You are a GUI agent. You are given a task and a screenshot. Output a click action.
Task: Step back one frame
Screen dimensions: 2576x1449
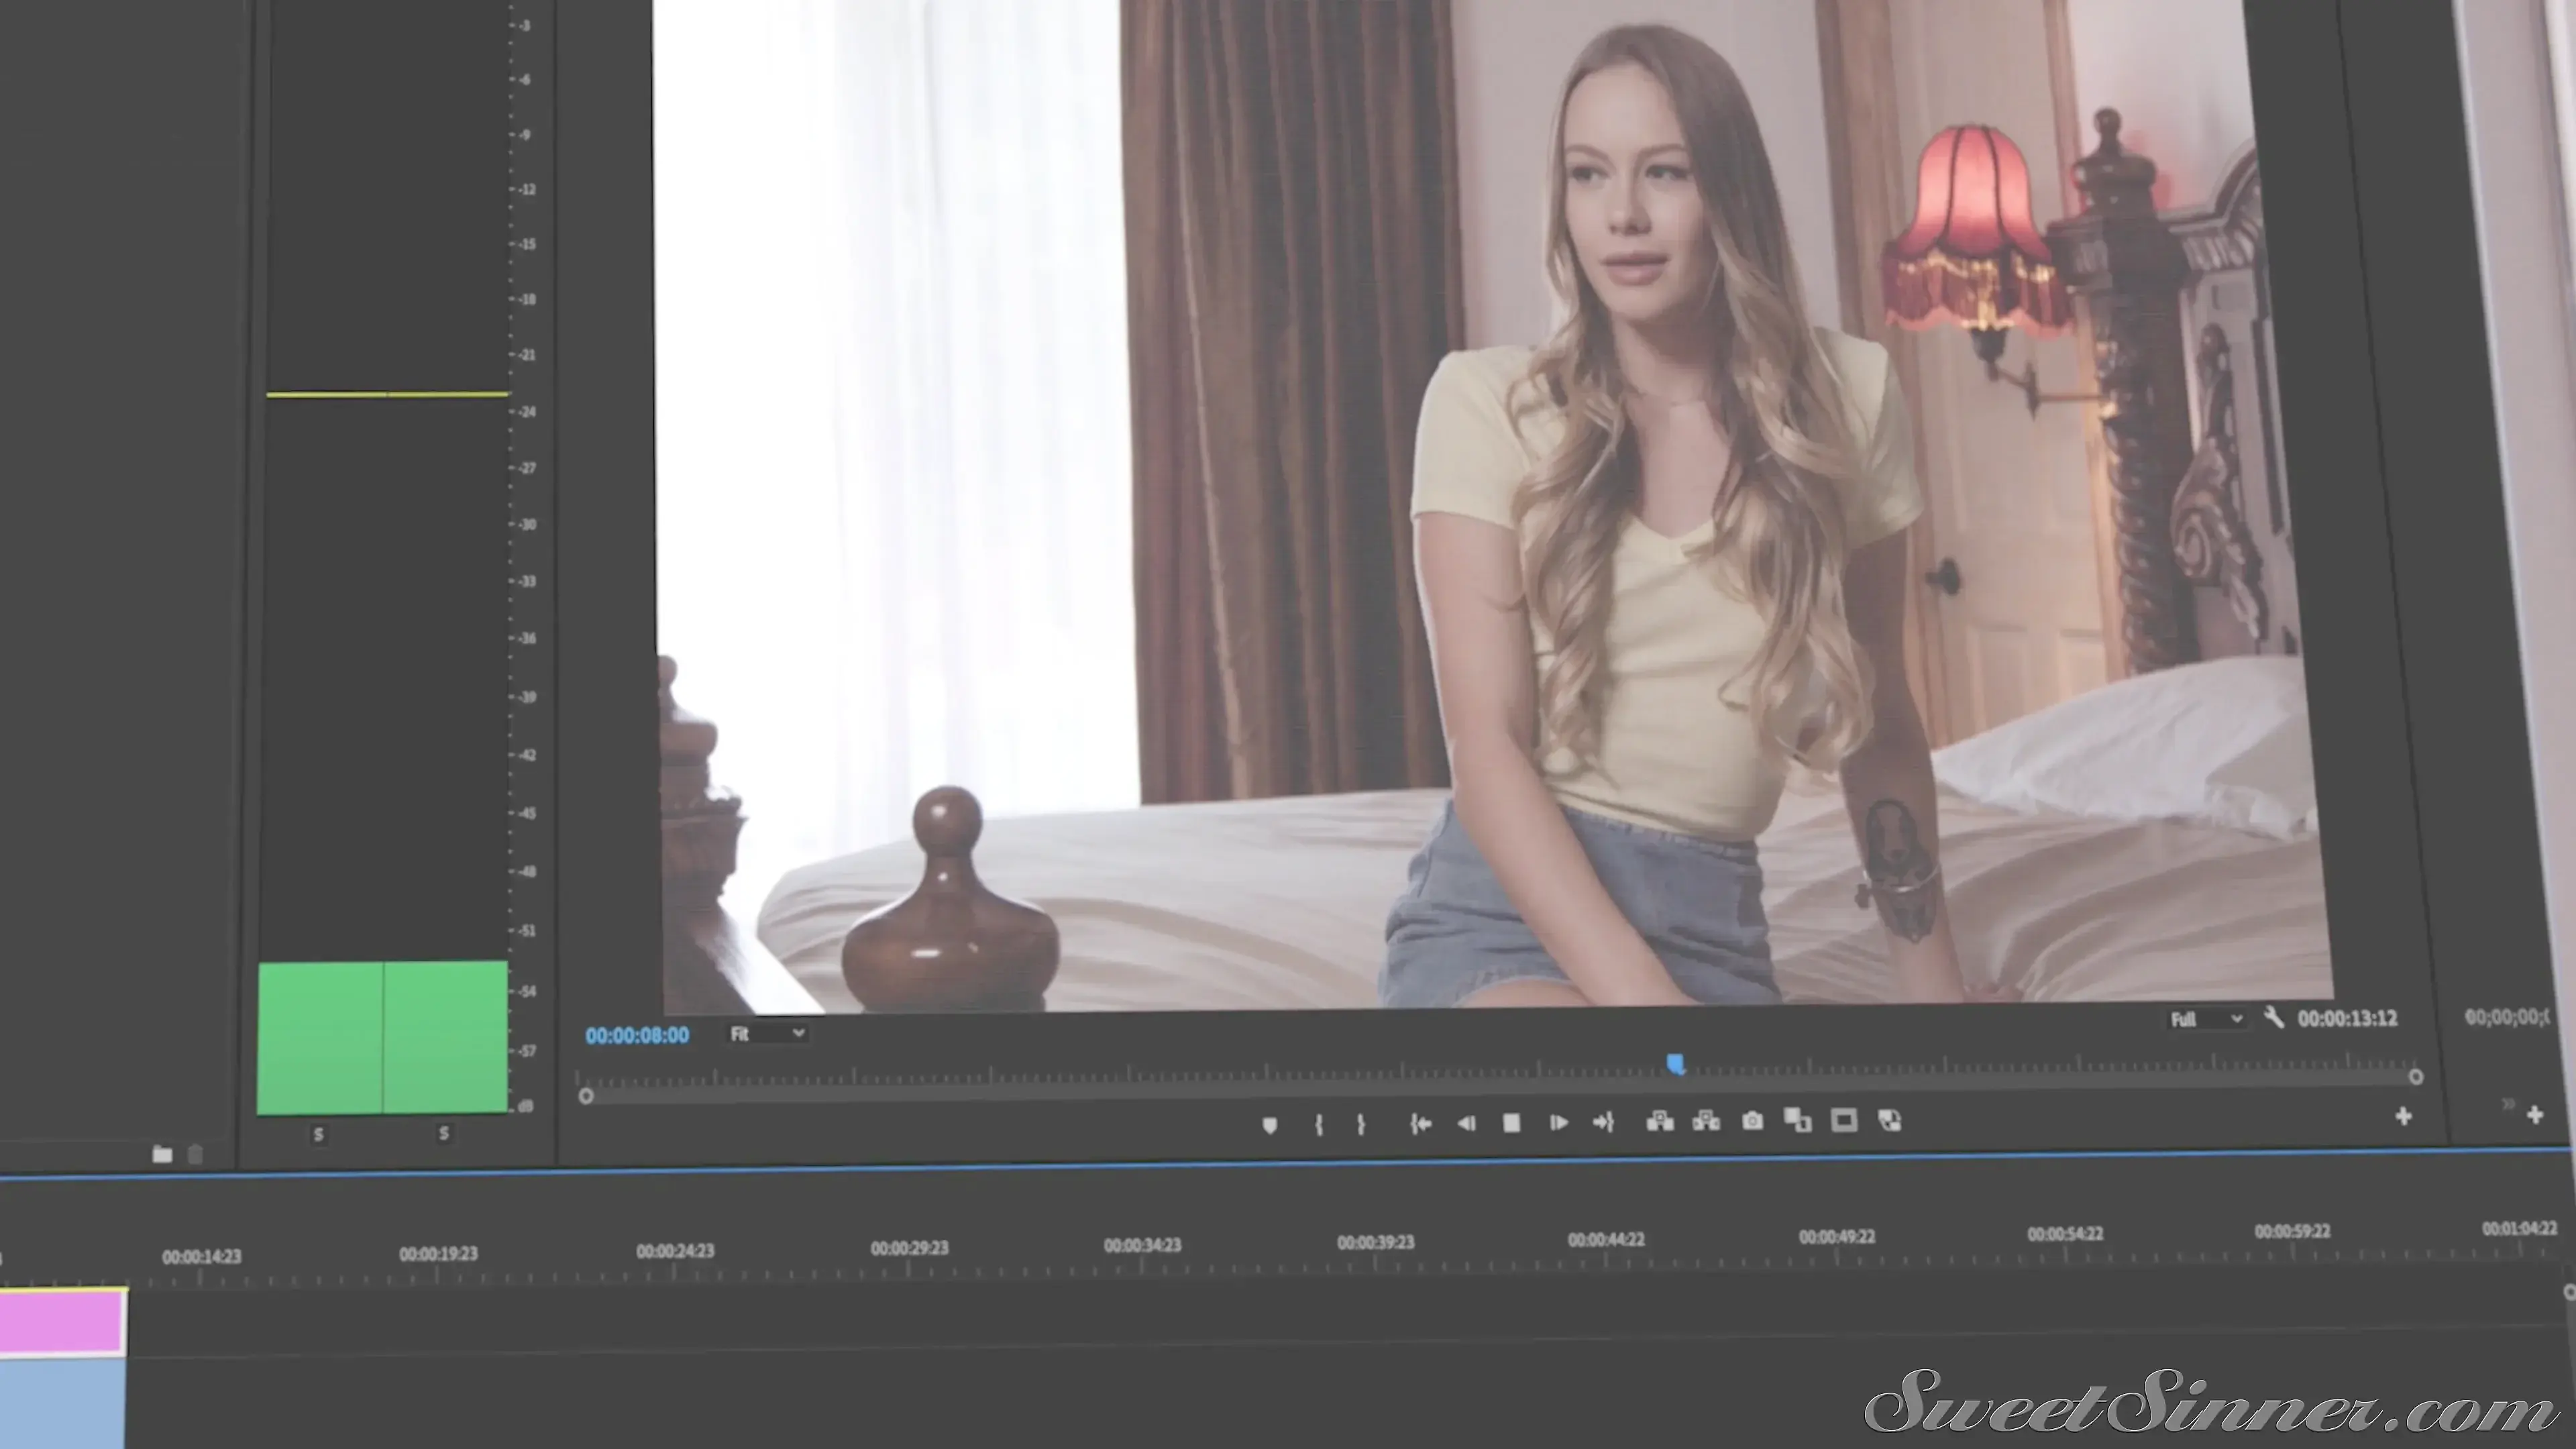tap(1466, 1124)
